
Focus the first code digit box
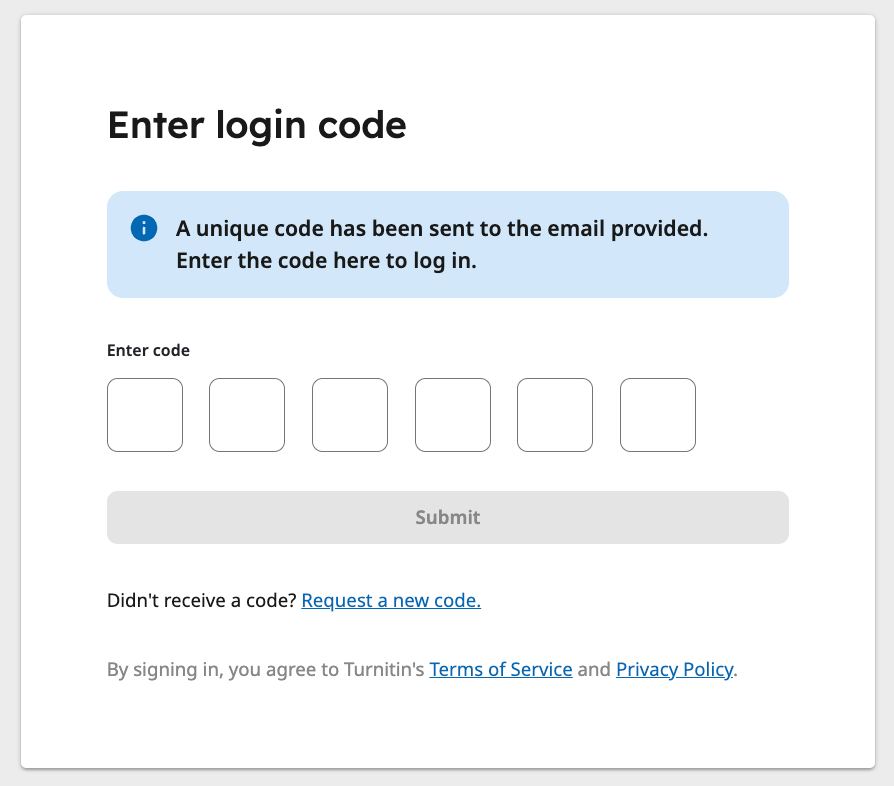(x=145, y=415)
